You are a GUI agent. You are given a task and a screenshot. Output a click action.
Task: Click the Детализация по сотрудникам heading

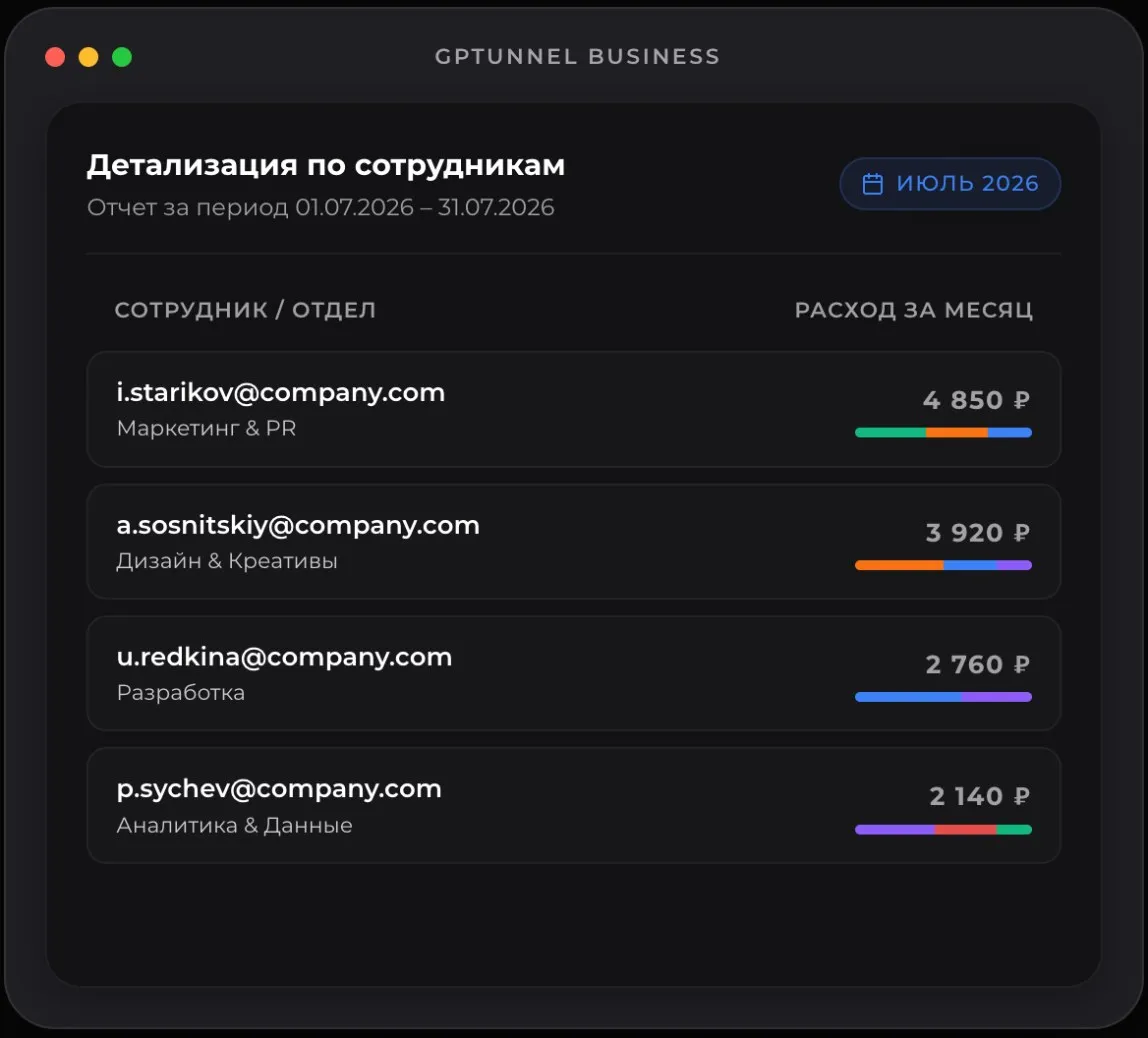326,165
